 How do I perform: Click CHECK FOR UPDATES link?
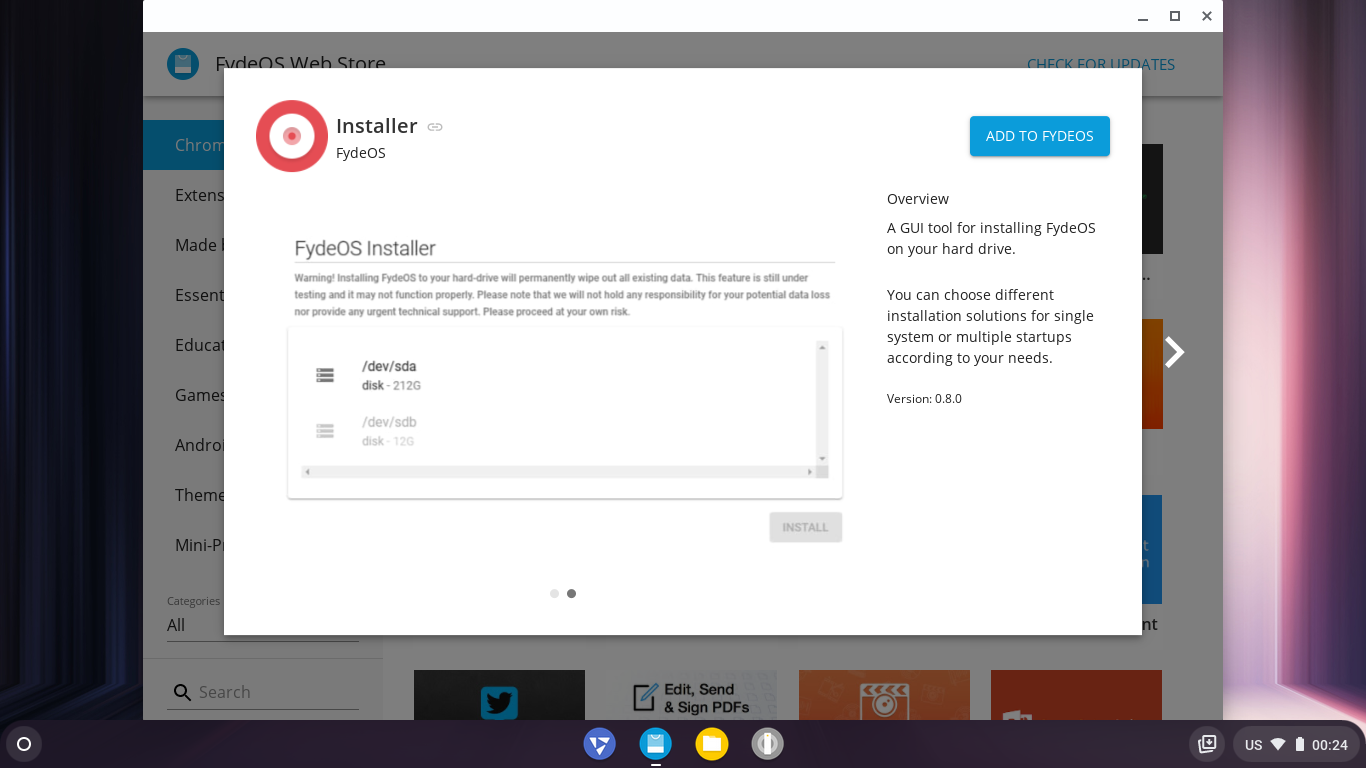point(1101,64)
